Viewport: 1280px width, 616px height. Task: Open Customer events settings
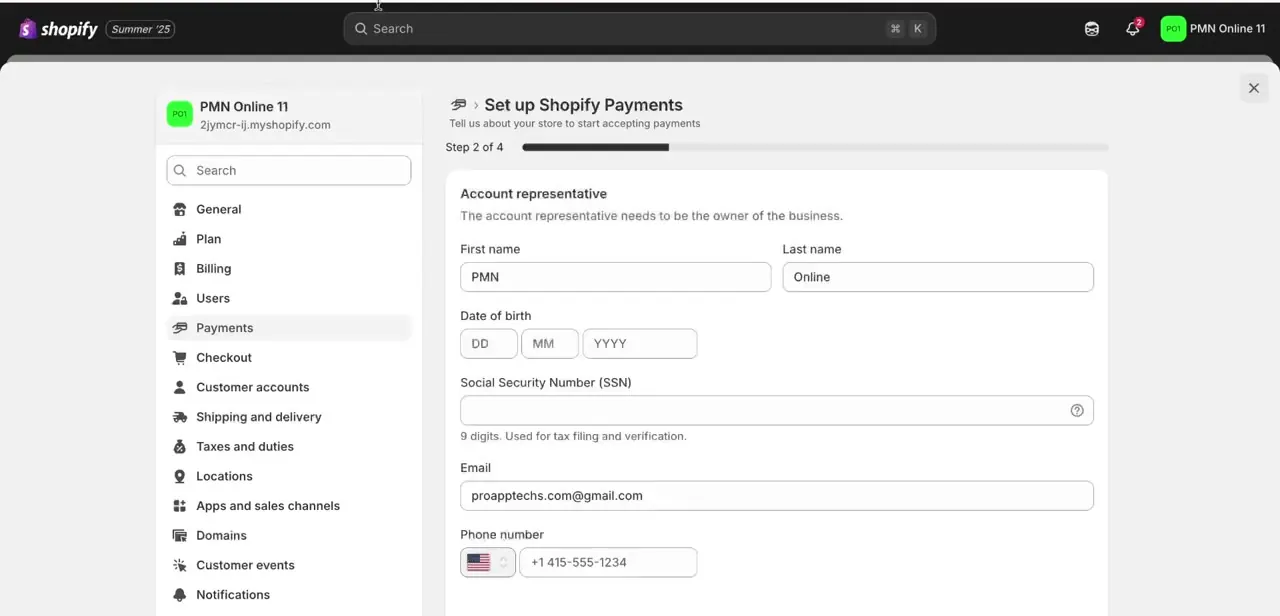pyautogui.click(x=289, y=565)
